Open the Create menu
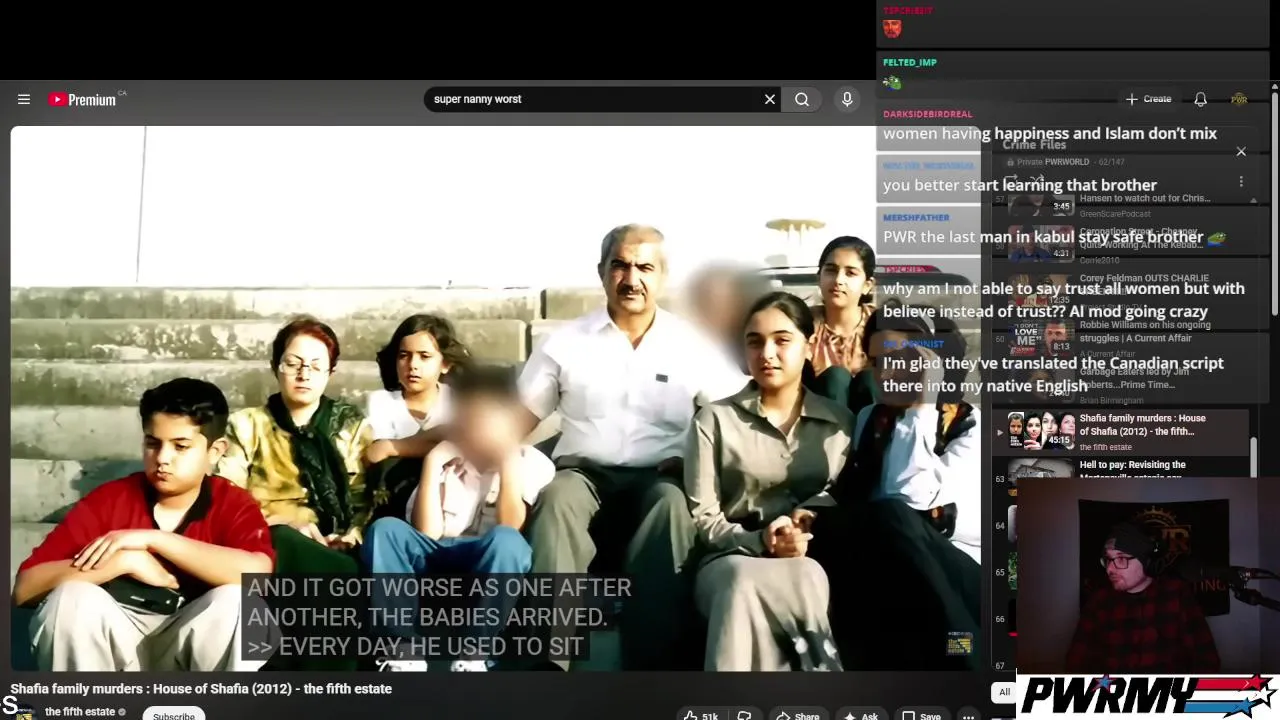Viewport: 1280px width, 720px height. pos(1148,99)
